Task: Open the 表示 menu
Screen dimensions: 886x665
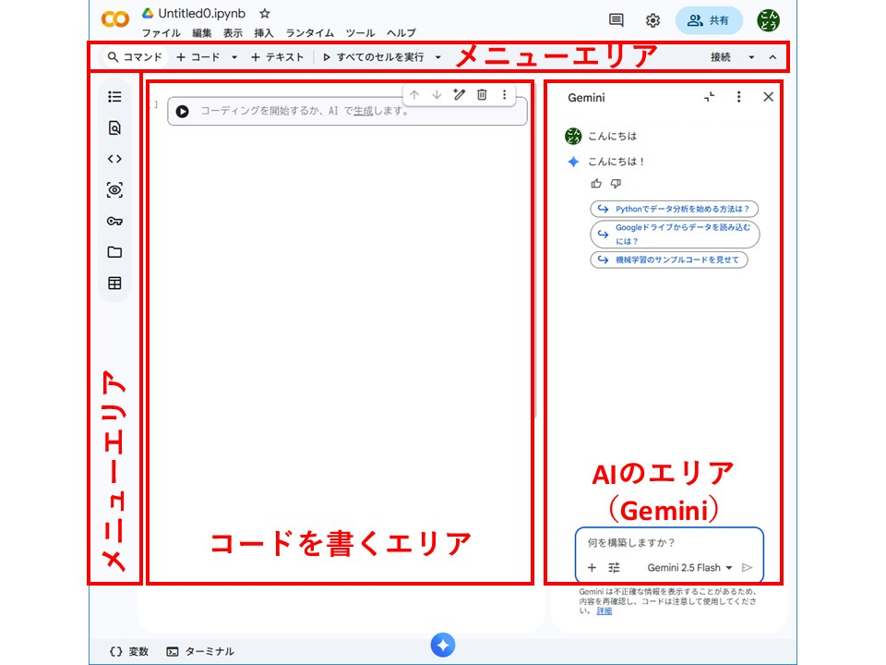Action: 233,33
